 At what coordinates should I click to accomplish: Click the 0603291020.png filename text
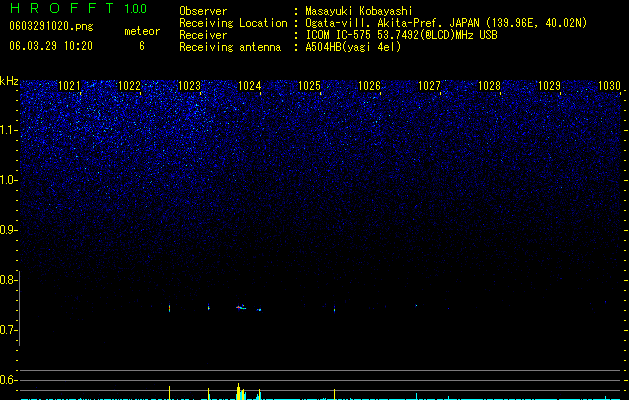[51, 27]
